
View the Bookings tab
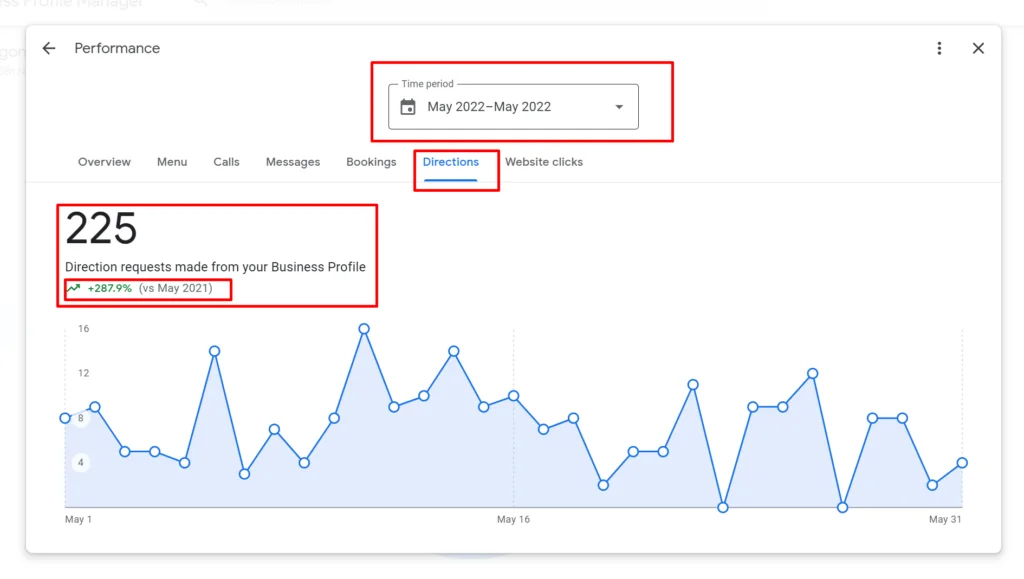click(x=371, y=162)
